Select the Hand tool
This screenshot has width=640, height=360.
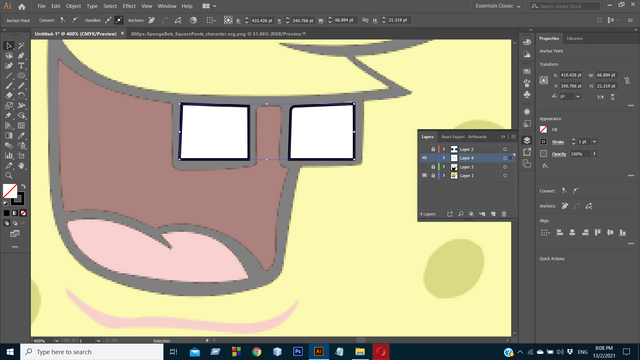21,166
